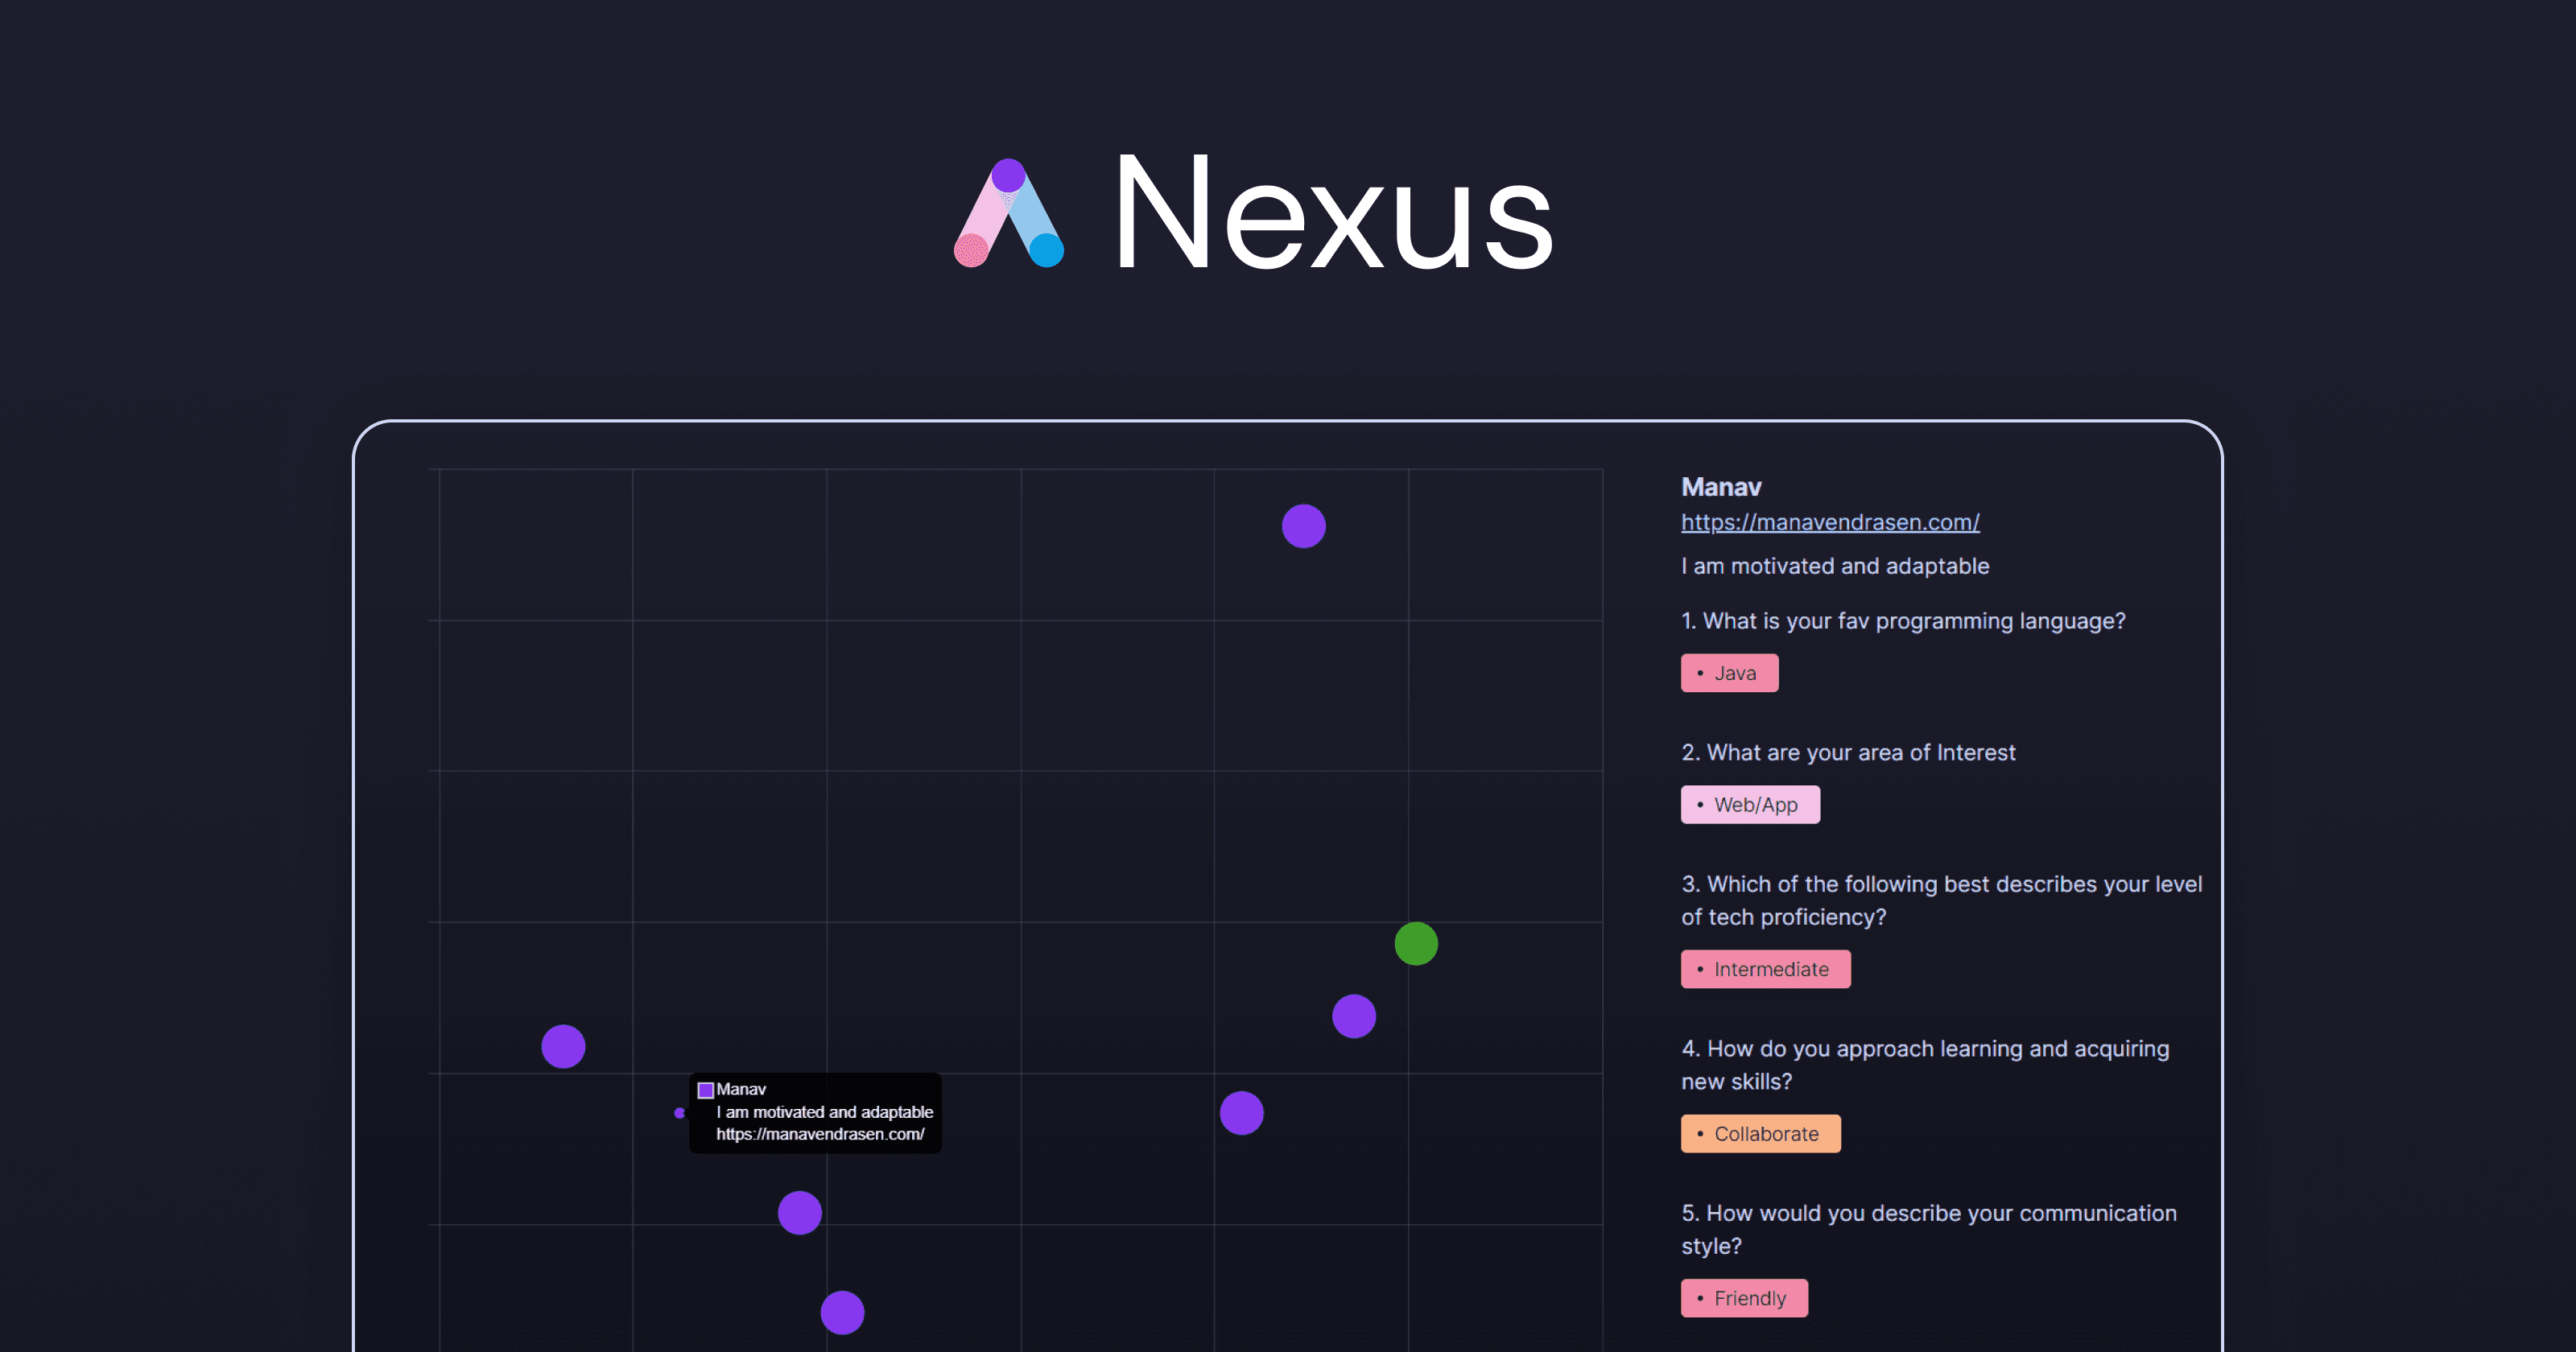Viewport: 2576px width, 1352px height.
Task: Click Manav's tooltip on the graph
Action: point(816,1112)
